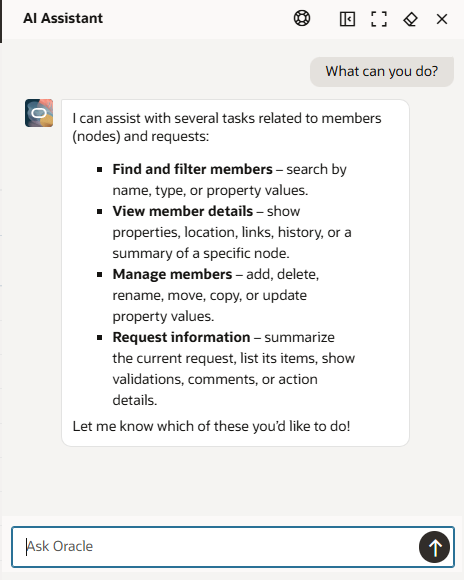Click the "AI Assistant" panel title

63,18
